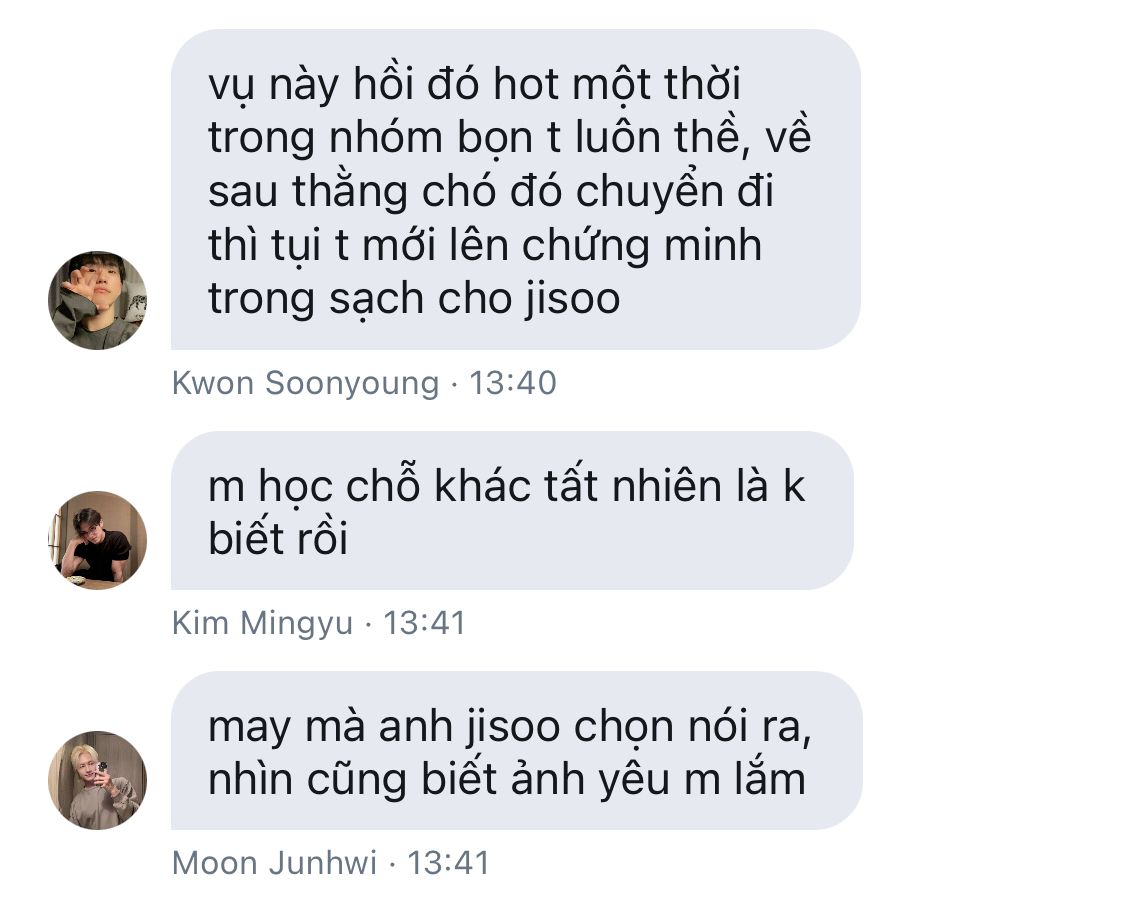Select Moon Junhwi's message bubble
This screenshot has height=904, width=1125.
tap(517, 750)
